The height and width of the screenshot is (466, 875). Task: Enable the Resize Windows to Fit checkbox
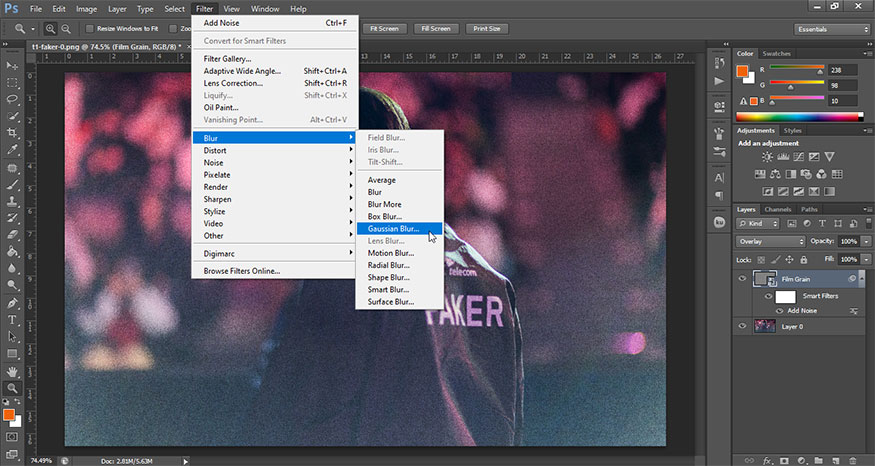89,29
